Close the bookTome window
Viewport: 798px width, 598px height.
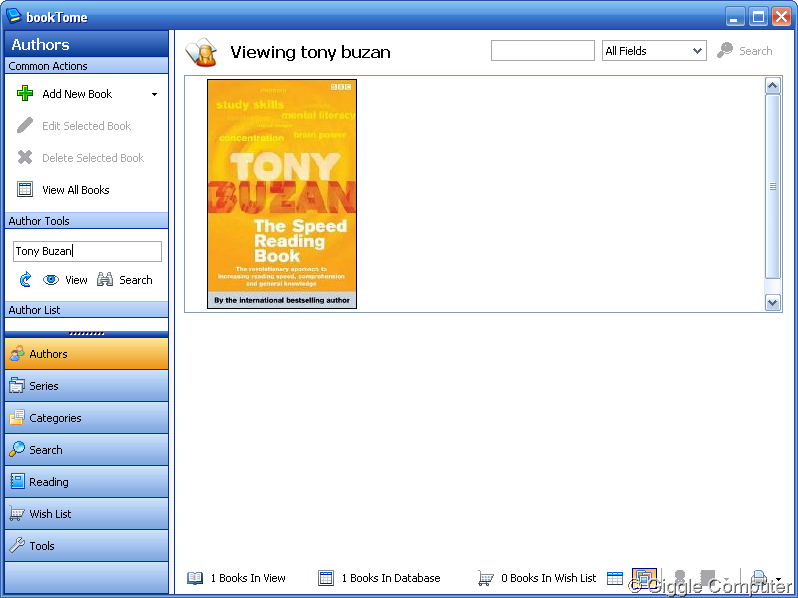(x=781, y=17)
